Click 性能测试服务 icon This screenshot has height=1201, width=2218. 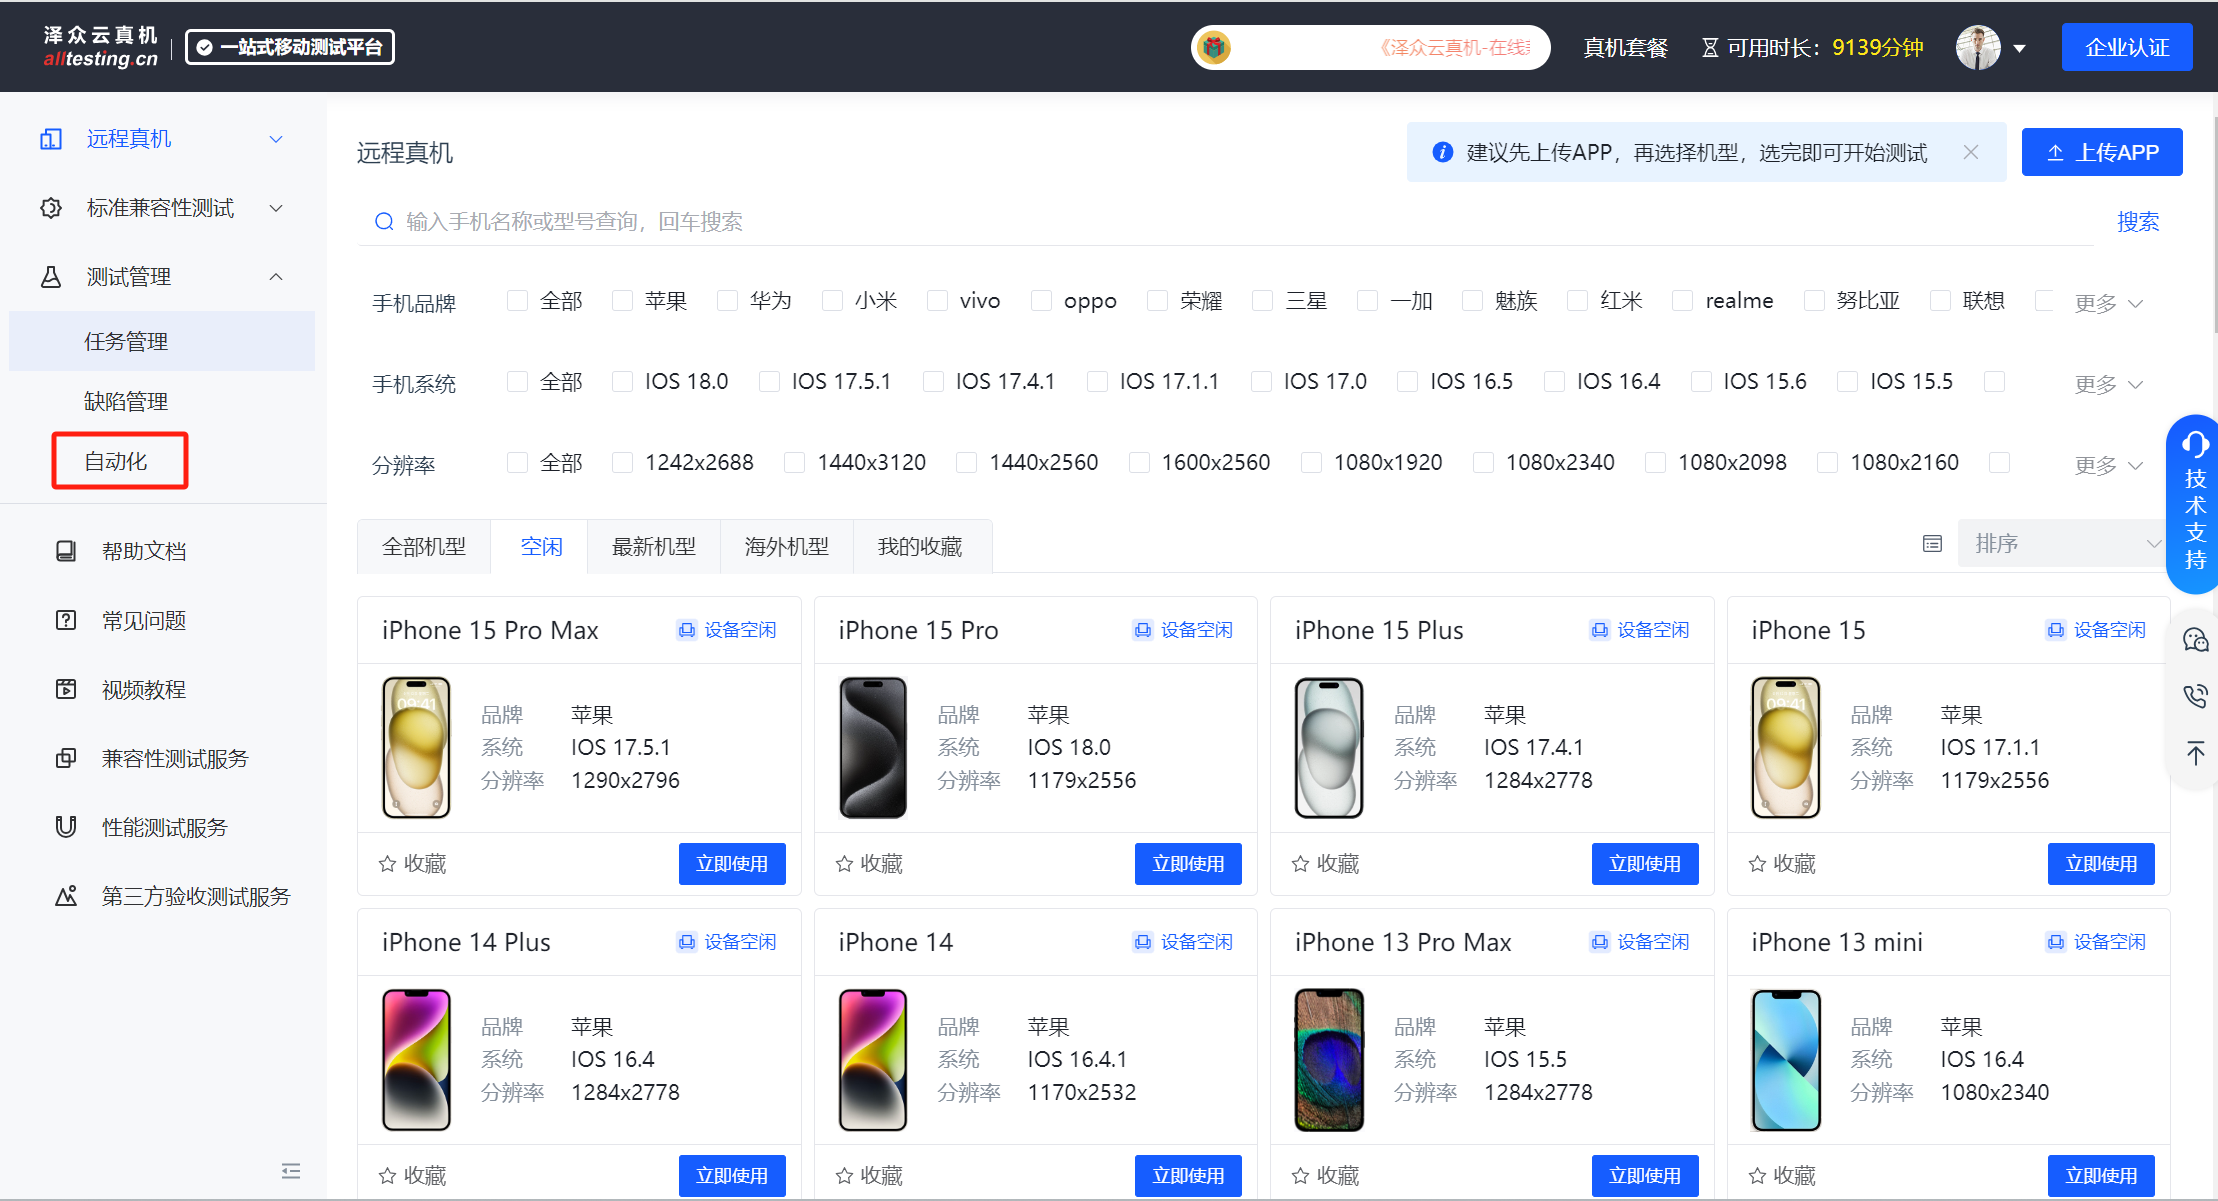click(66, 827)
